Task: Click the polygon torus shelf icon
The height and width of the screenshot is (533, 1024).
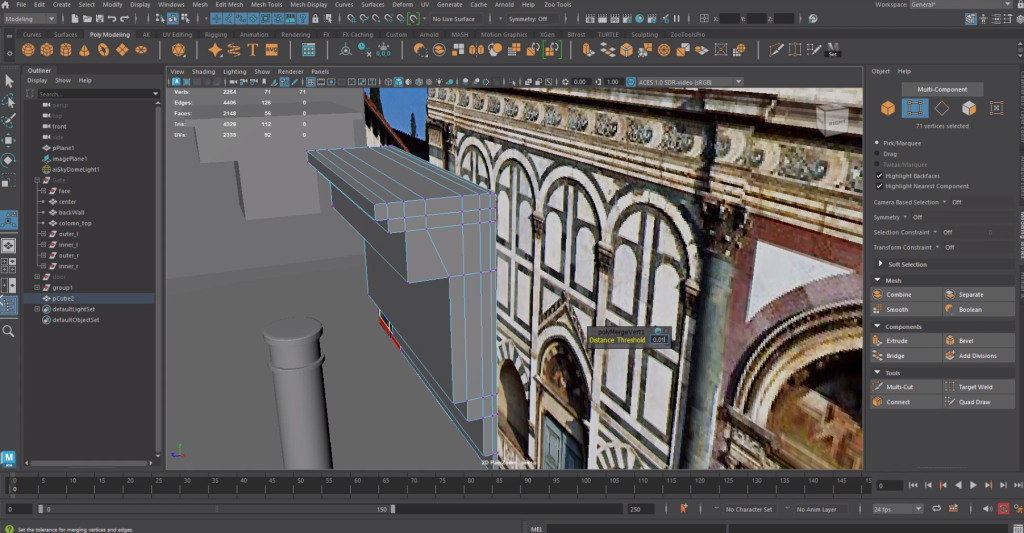Action: [x=103, y=50]
